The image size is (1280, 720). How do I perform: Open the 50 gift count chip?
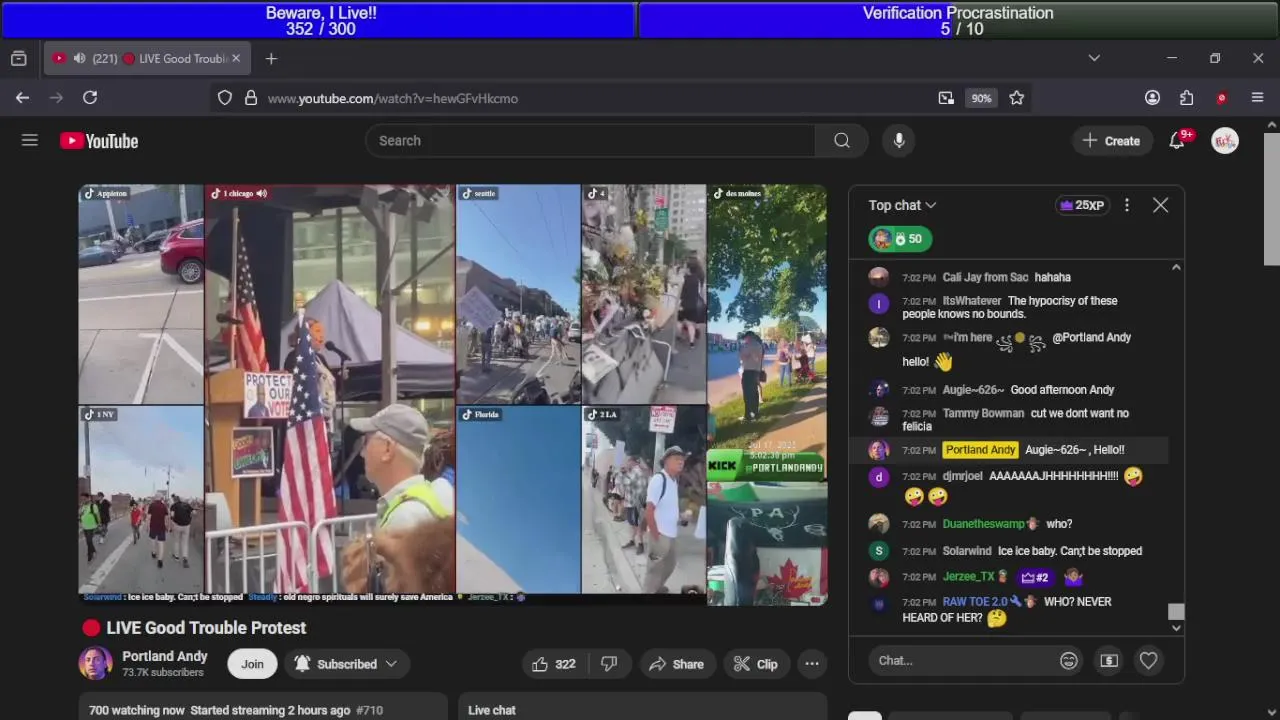coord(900,239)
